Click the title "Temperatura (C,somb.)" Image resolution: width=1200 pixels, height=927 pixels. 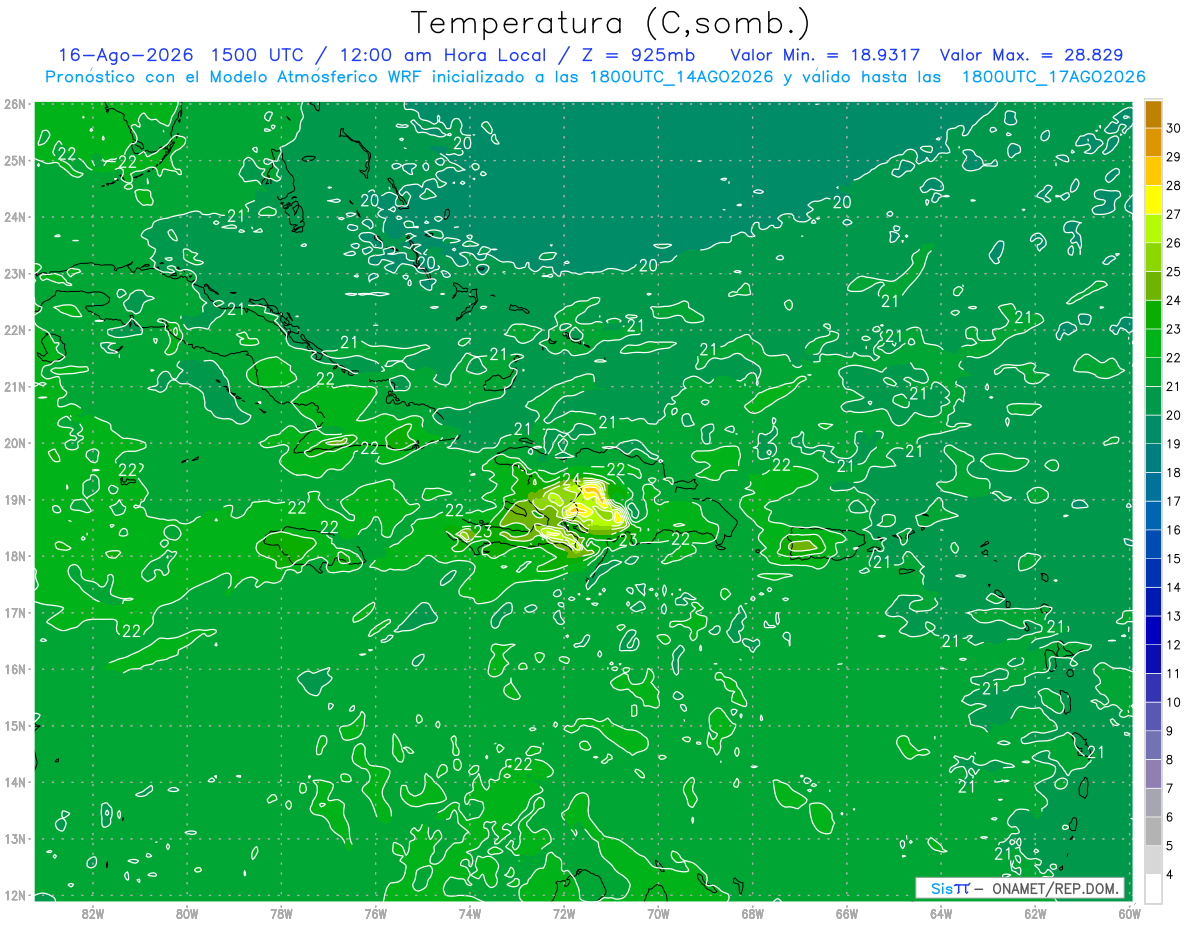click(611, 24)
